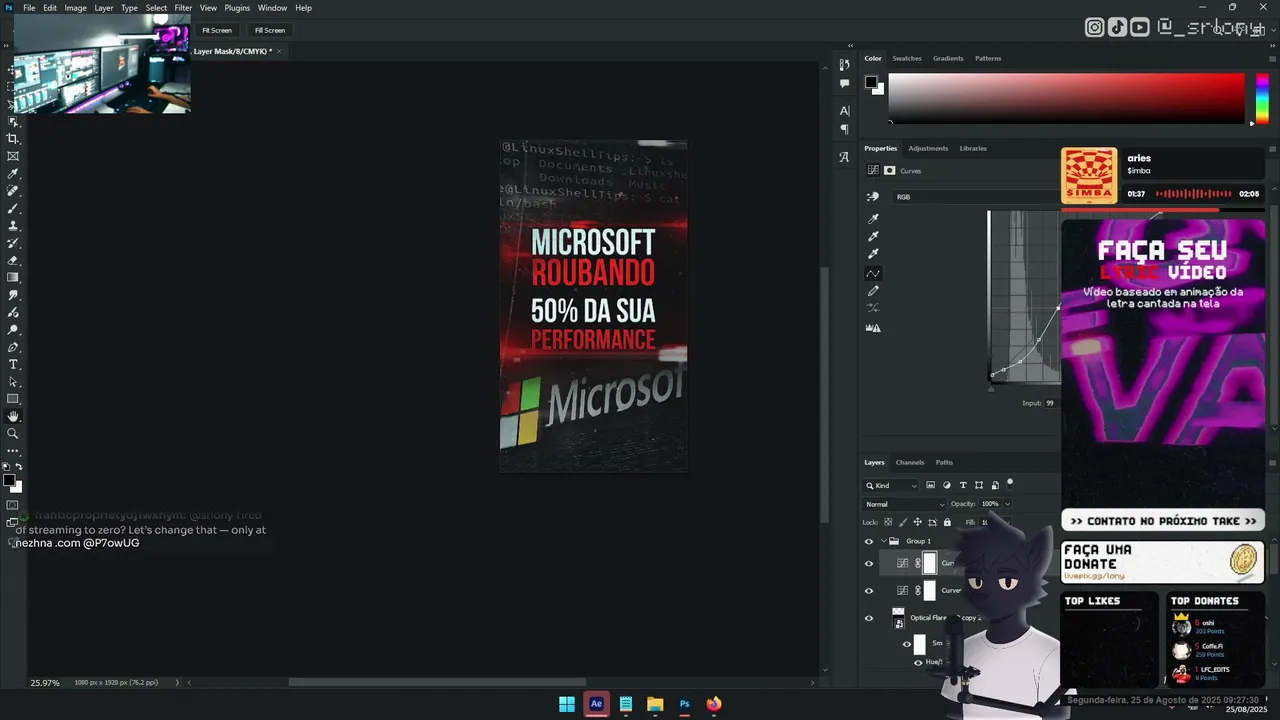Pick the set gray point eyedropper
The width and height of the screenshot is (1280, 720).
873,236
